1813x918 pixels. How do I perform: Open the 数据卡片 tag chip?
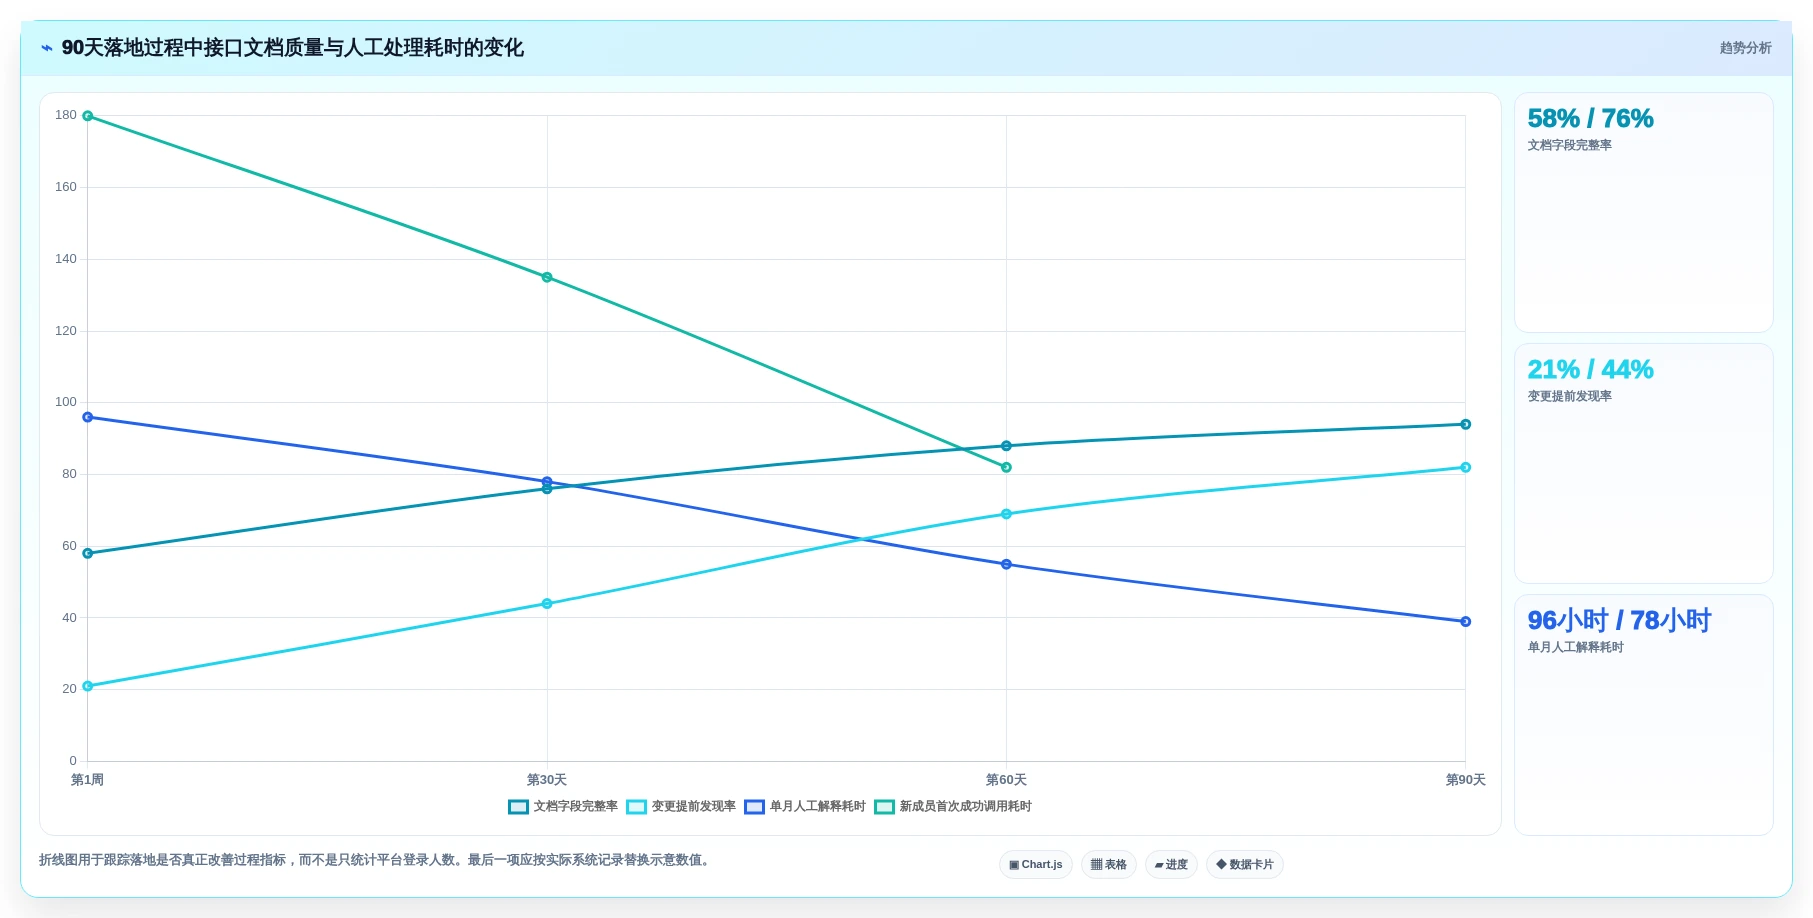point(1245,864)
